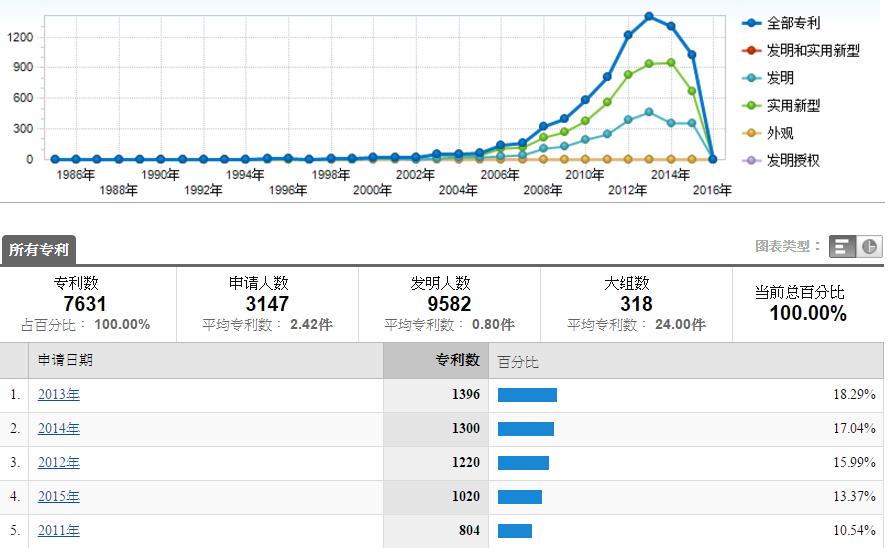Open the 2012年 link

pos(58,462)
